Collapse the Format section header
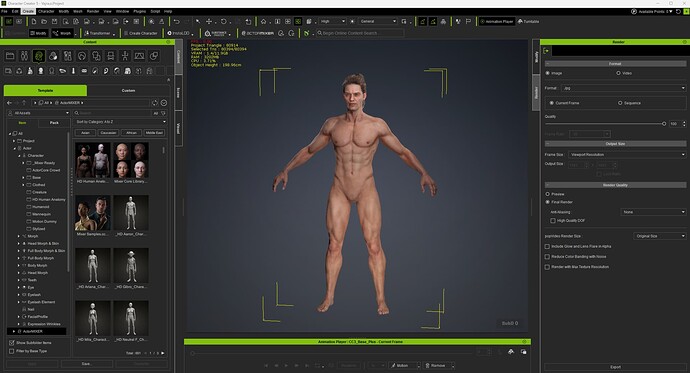The height and width of the screenshot is (373, 690). pos(615,64)
